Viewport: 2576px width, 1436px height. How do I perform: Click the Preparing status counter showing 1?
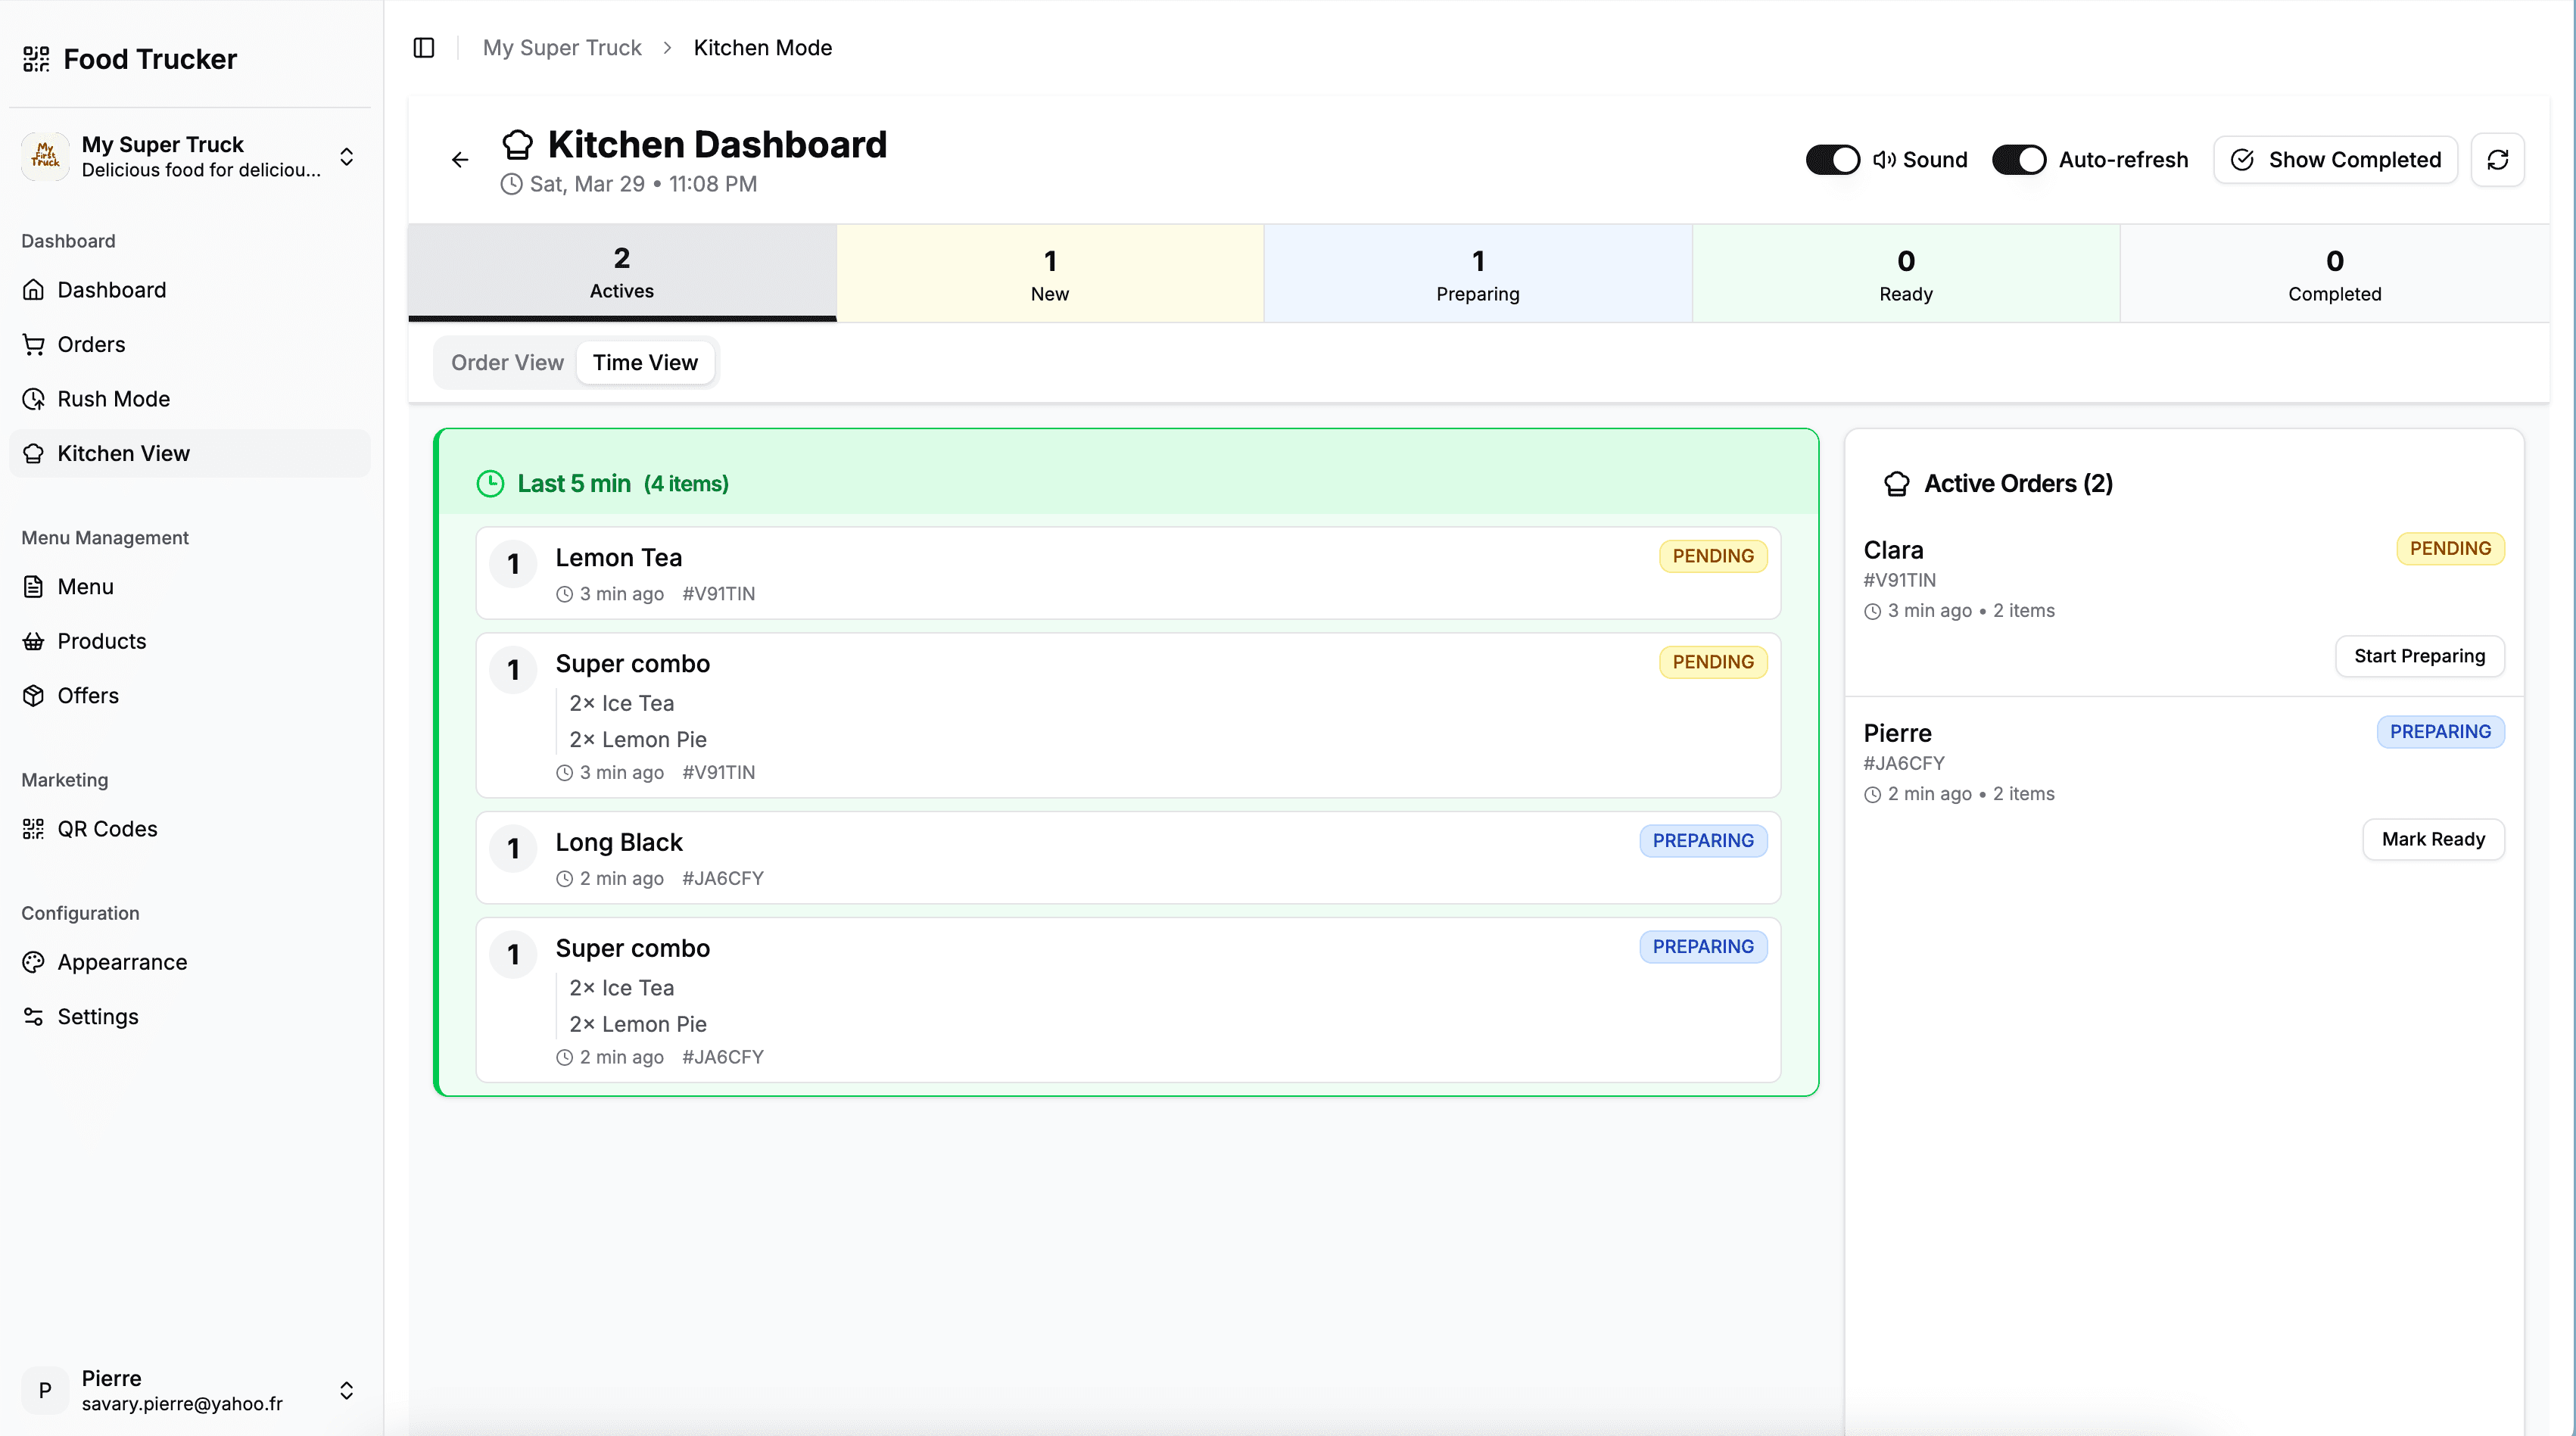coord(1477,273)
